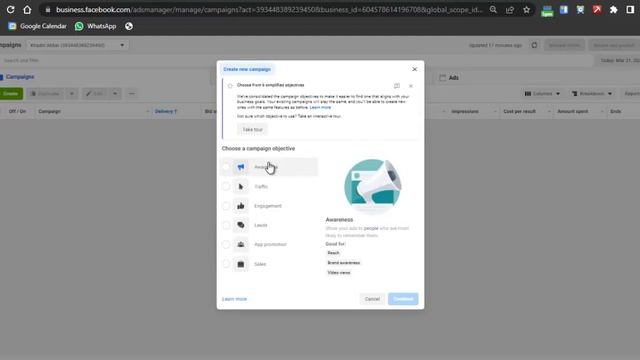Open the browser zoom magnifier icon

(x=493, y=9)
